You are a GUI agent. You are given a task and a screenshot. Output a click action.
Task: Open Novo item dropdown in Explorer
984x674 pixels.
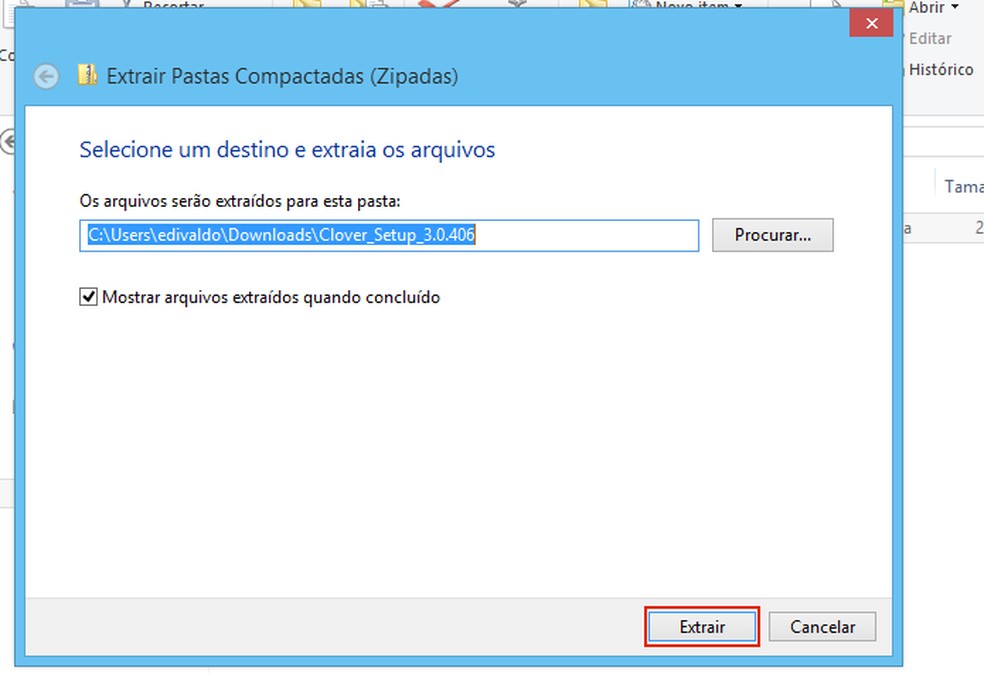[698, 5]
